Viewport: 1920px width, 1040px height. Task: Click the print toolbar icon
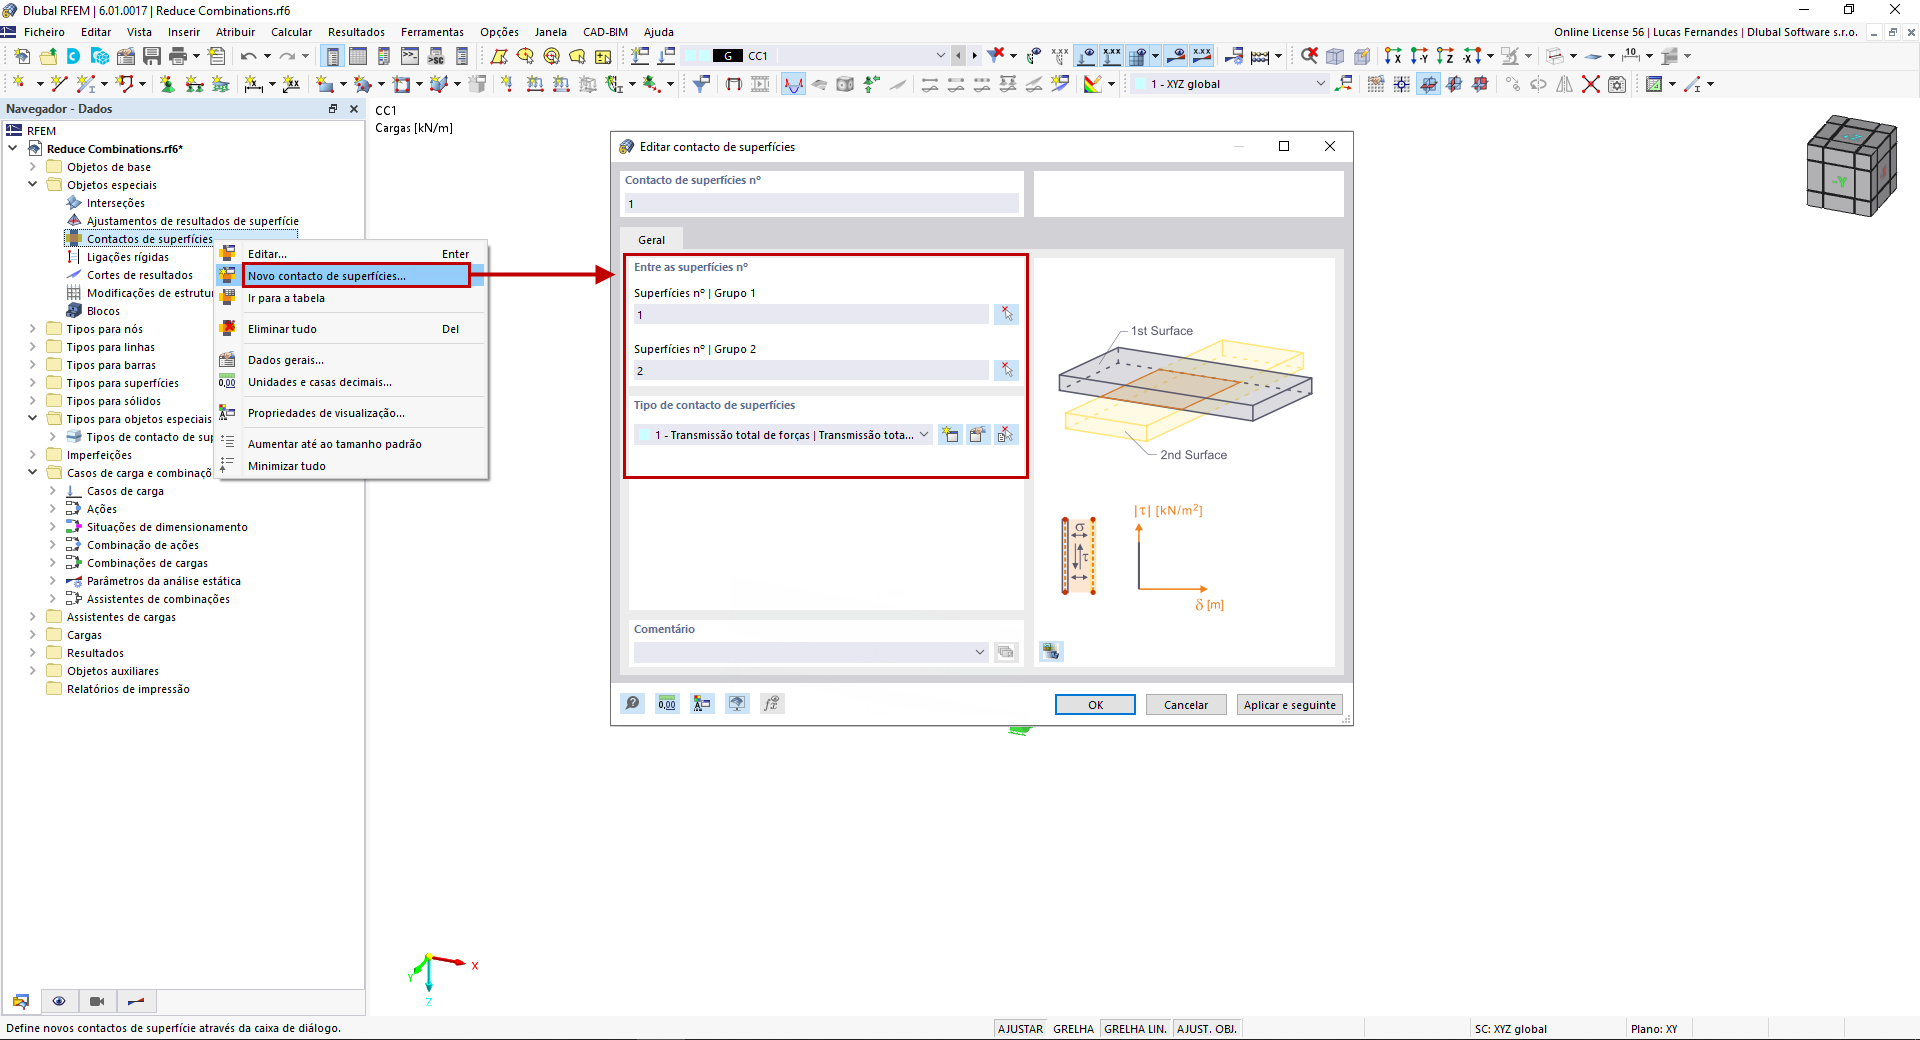[178, 56]
